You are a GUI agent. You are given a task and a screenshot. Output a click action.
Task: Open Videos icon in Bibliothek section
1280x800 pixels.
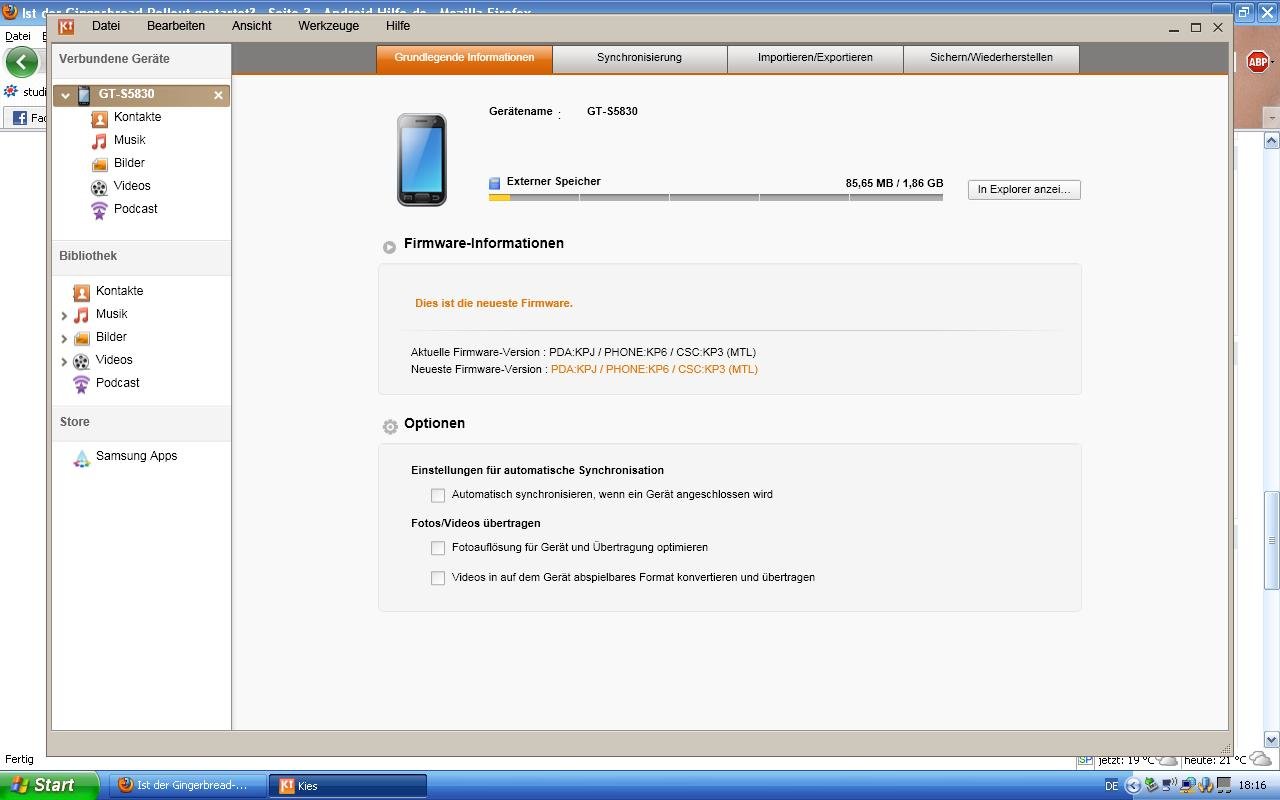(81, 361)
